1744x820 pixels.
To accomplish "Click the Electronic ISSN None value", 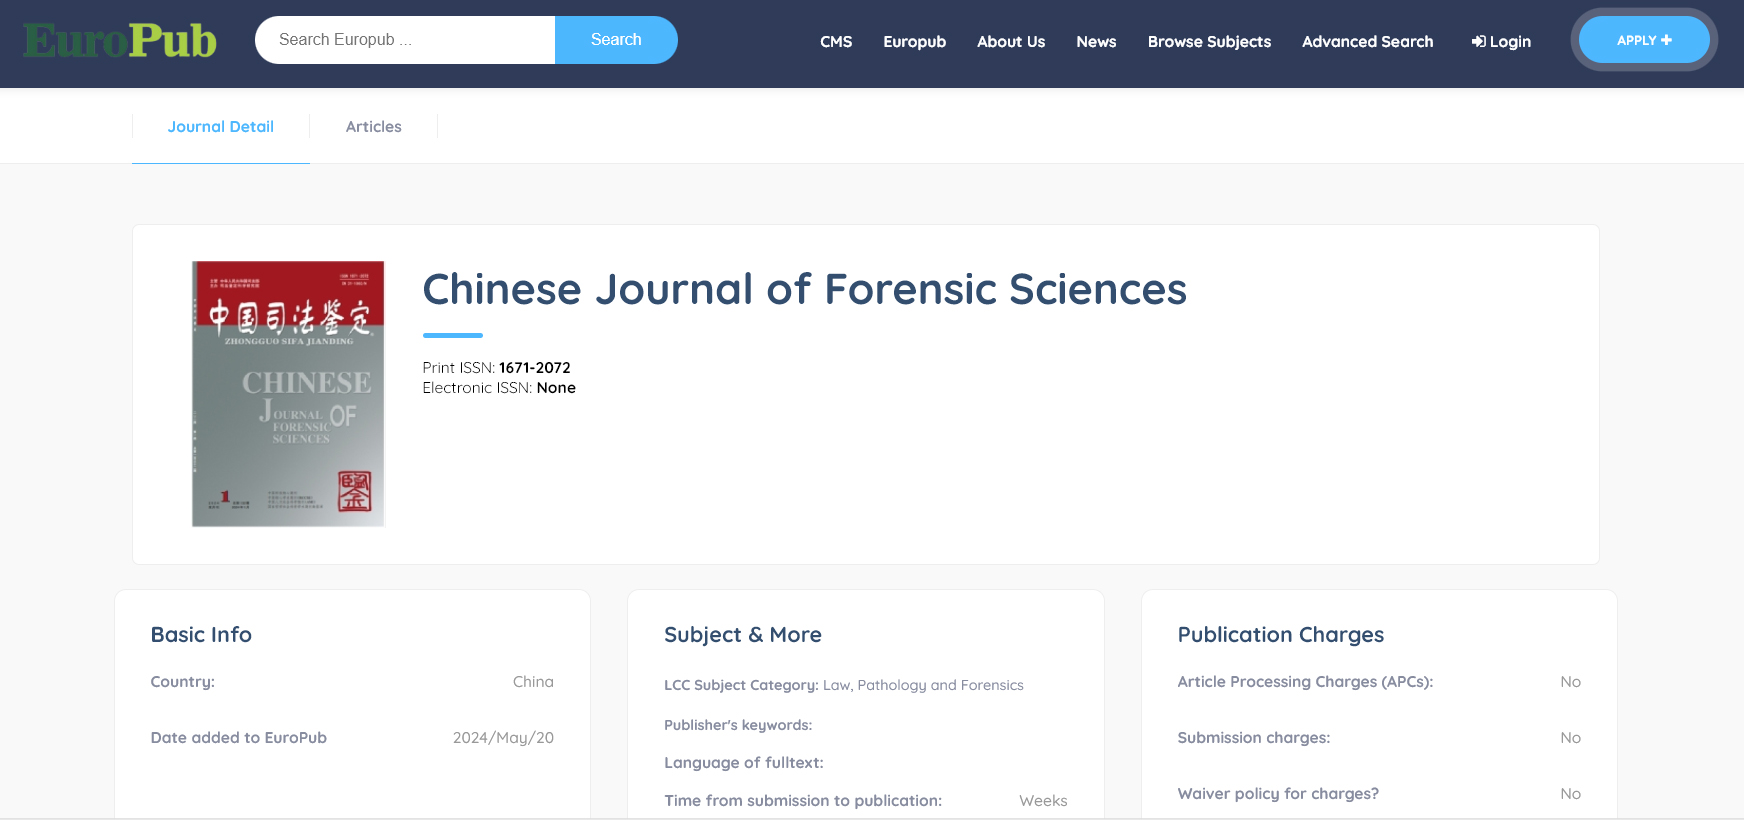I will coord(556,388).
